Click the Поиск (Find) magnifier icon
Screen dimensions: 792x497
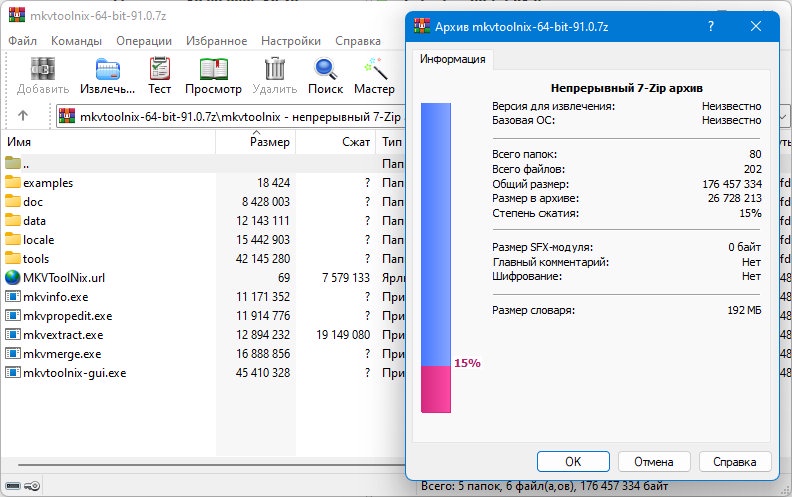click(x=325, y=69)
